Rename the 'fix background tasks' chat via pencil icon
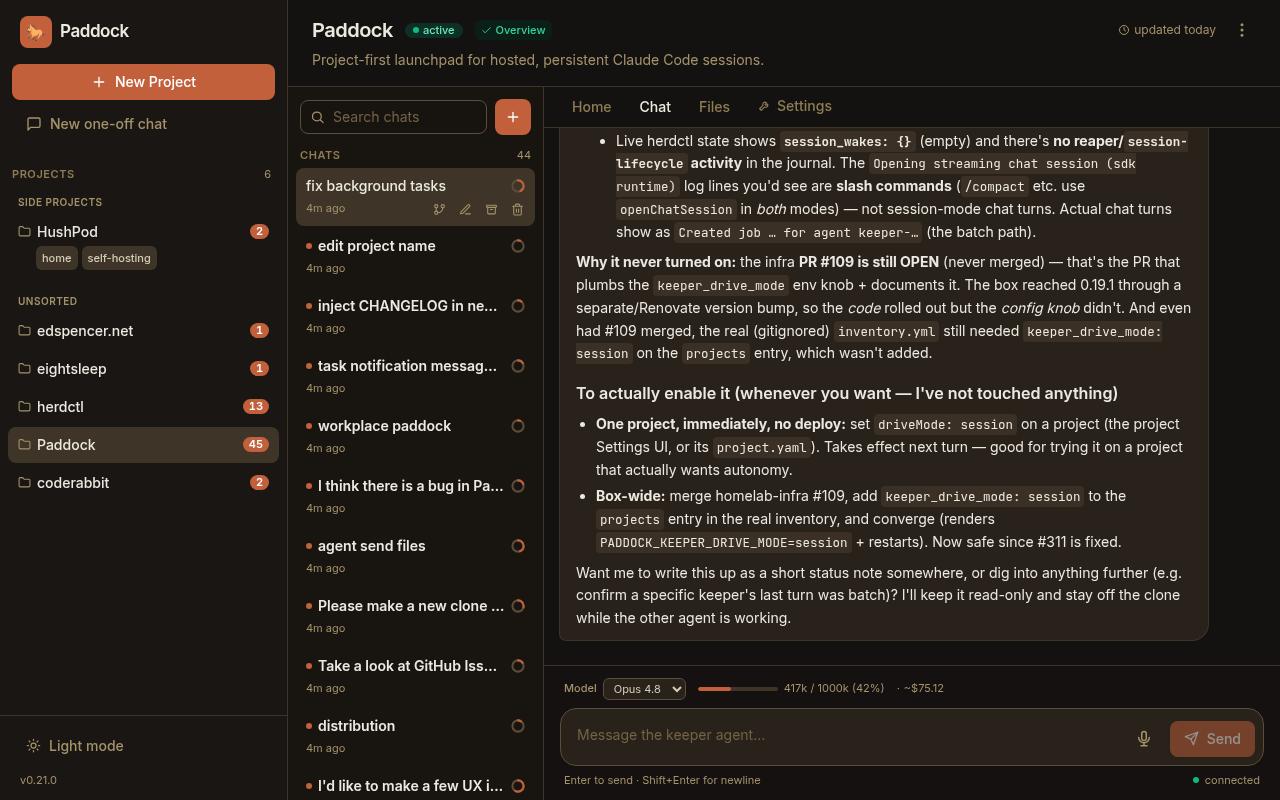The image size is (1280, 800). point(465,209)
